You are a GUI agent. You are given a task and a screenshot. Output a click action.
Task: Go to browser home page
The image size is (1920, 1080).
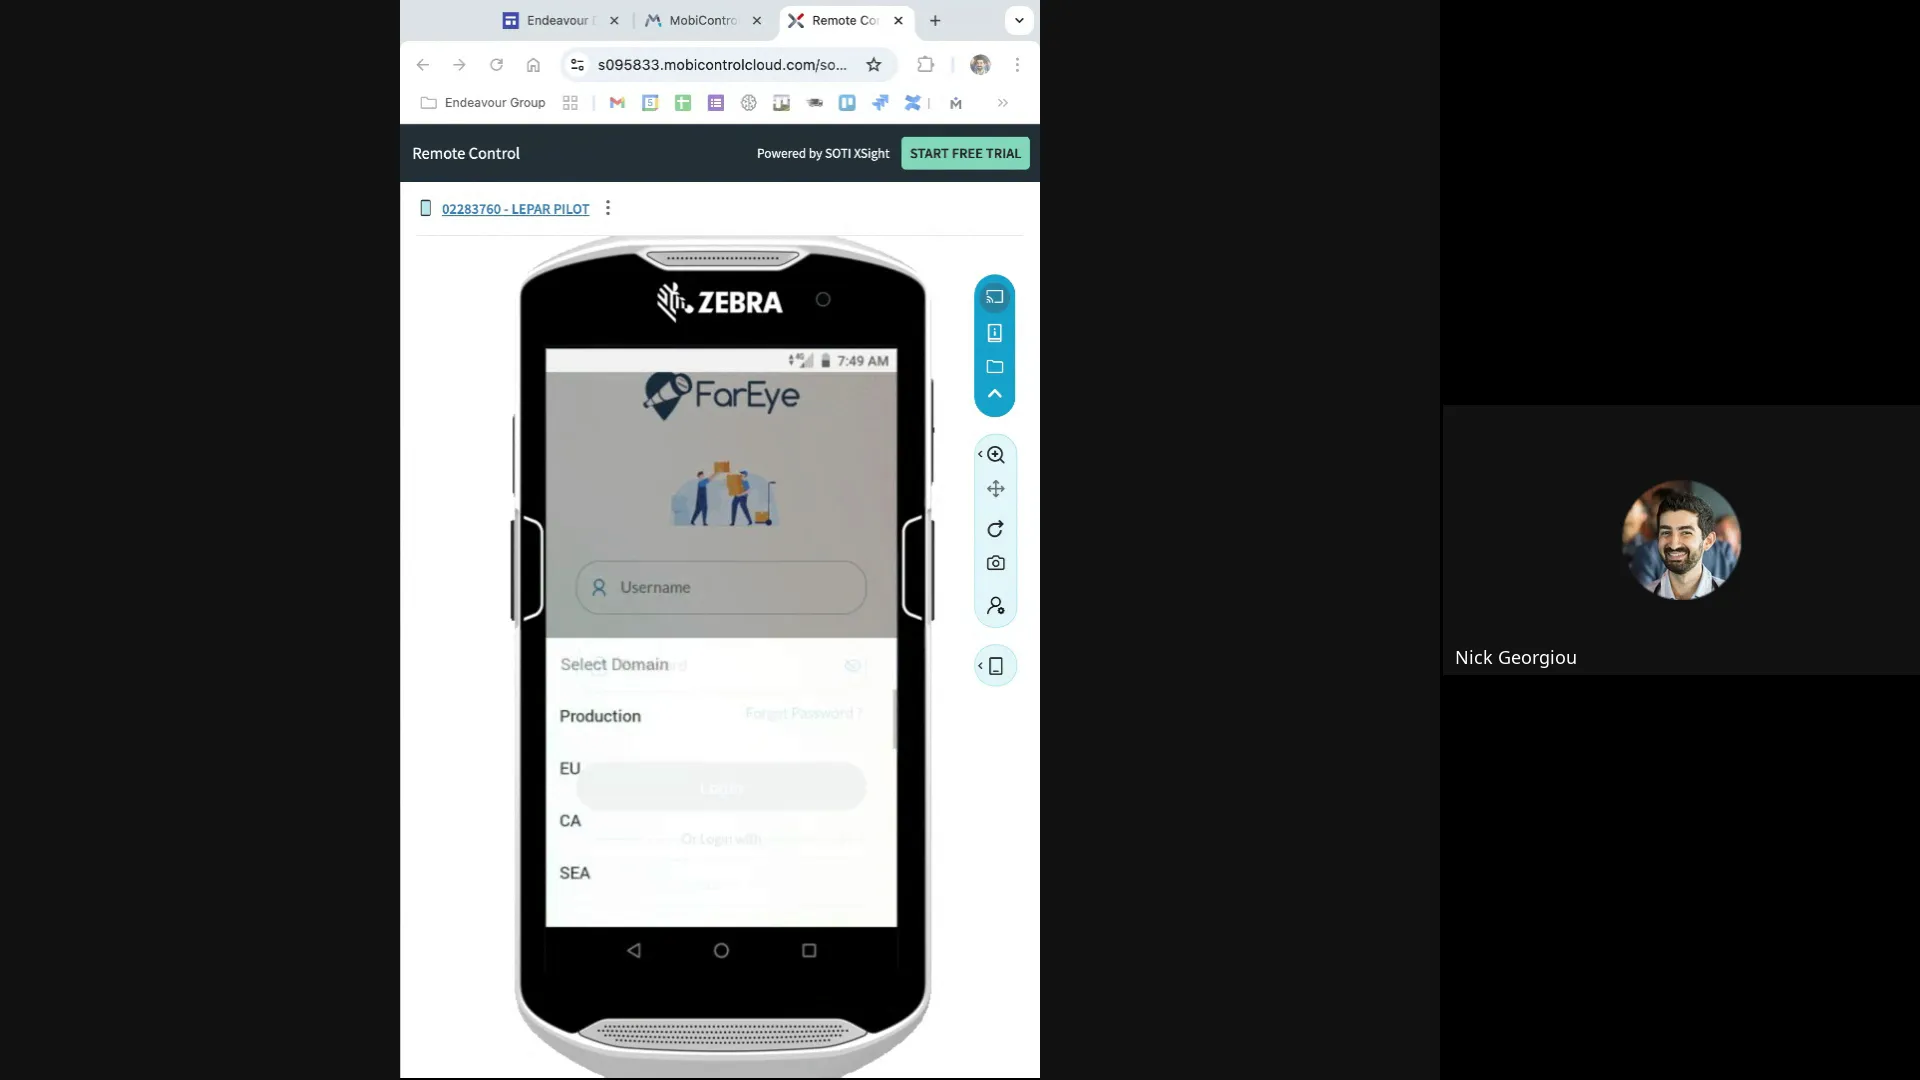click(x=533, y=65)
